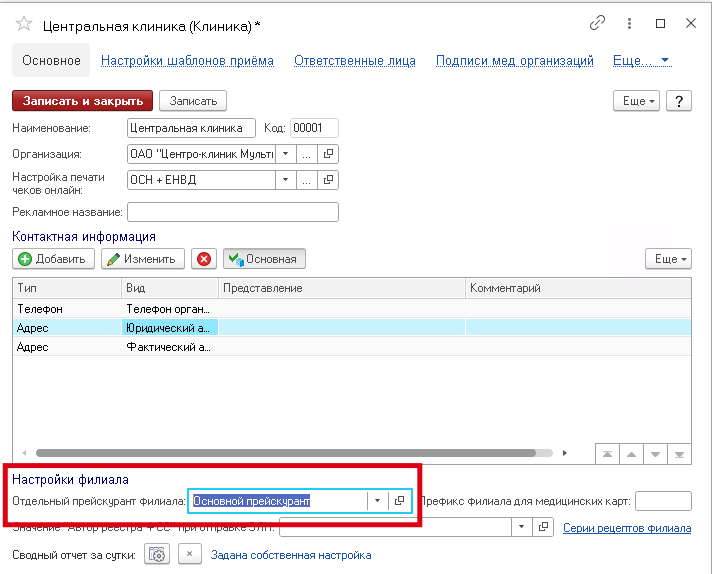This screenshot has width=712, height=574.
Task: Click the red delete contact info icon
Action: [205, 259]
